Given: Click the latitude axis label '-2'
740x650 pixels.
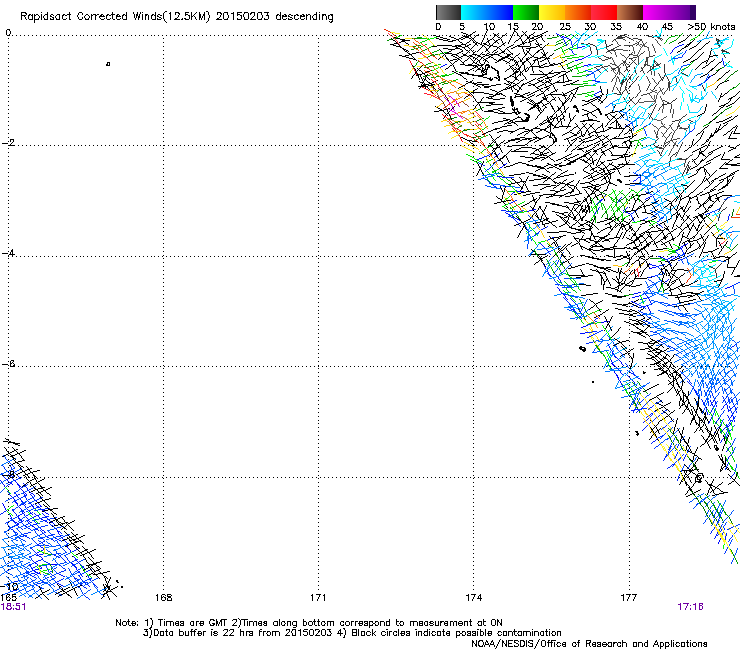Looking at the screenshot, I should (8, 143).
